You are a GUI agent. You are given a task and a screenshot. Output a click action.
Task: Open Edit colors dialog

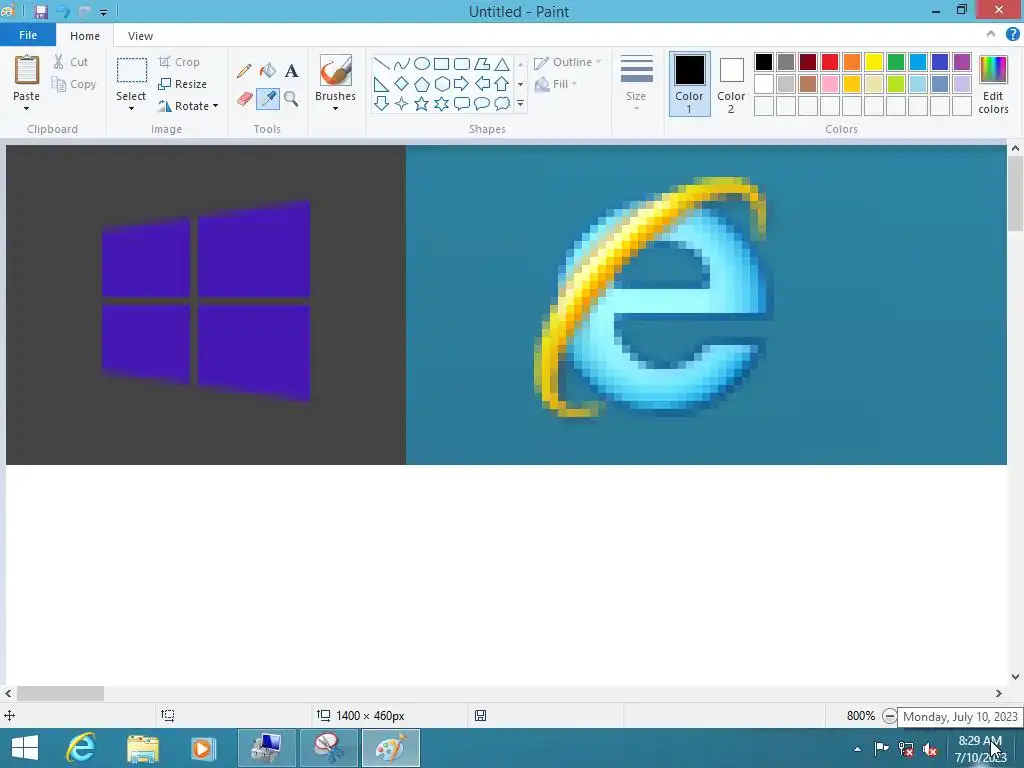(993, 84)
